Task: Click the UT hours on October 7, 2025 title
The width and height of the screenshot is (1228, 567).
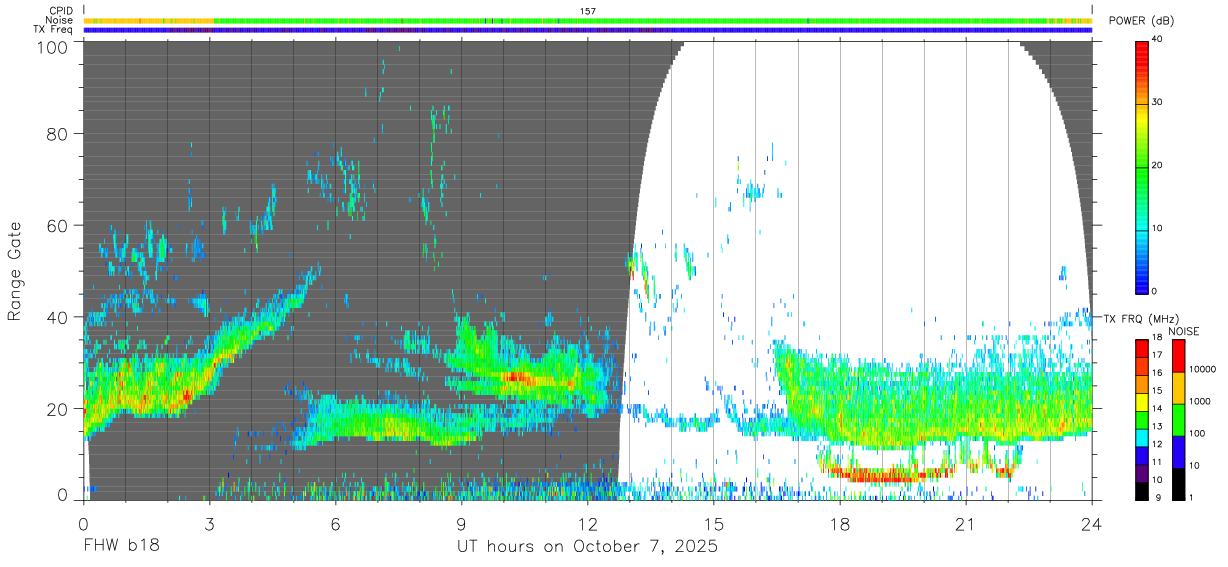Action: (587, 547)
